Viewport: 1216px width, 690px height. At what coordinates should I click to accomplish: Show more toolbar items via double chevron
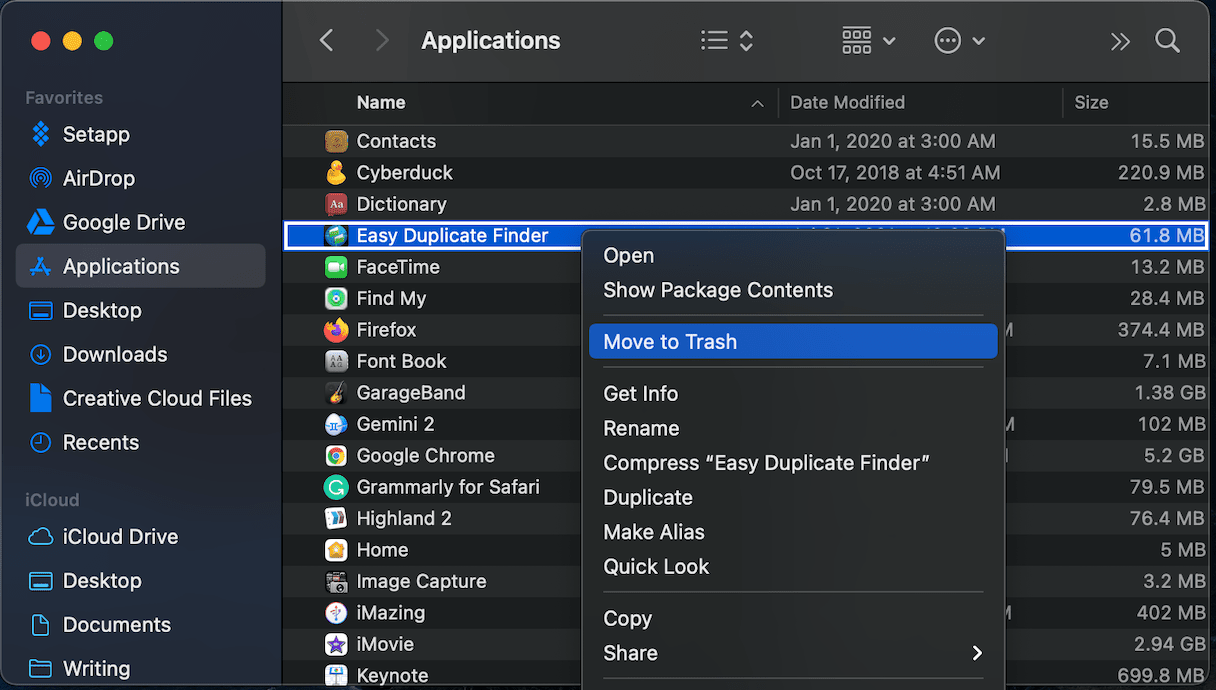point(1120,41)
